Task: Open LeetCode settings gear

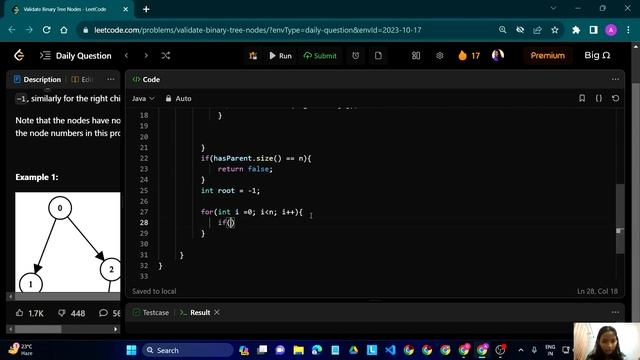Action: click(440, 56)
